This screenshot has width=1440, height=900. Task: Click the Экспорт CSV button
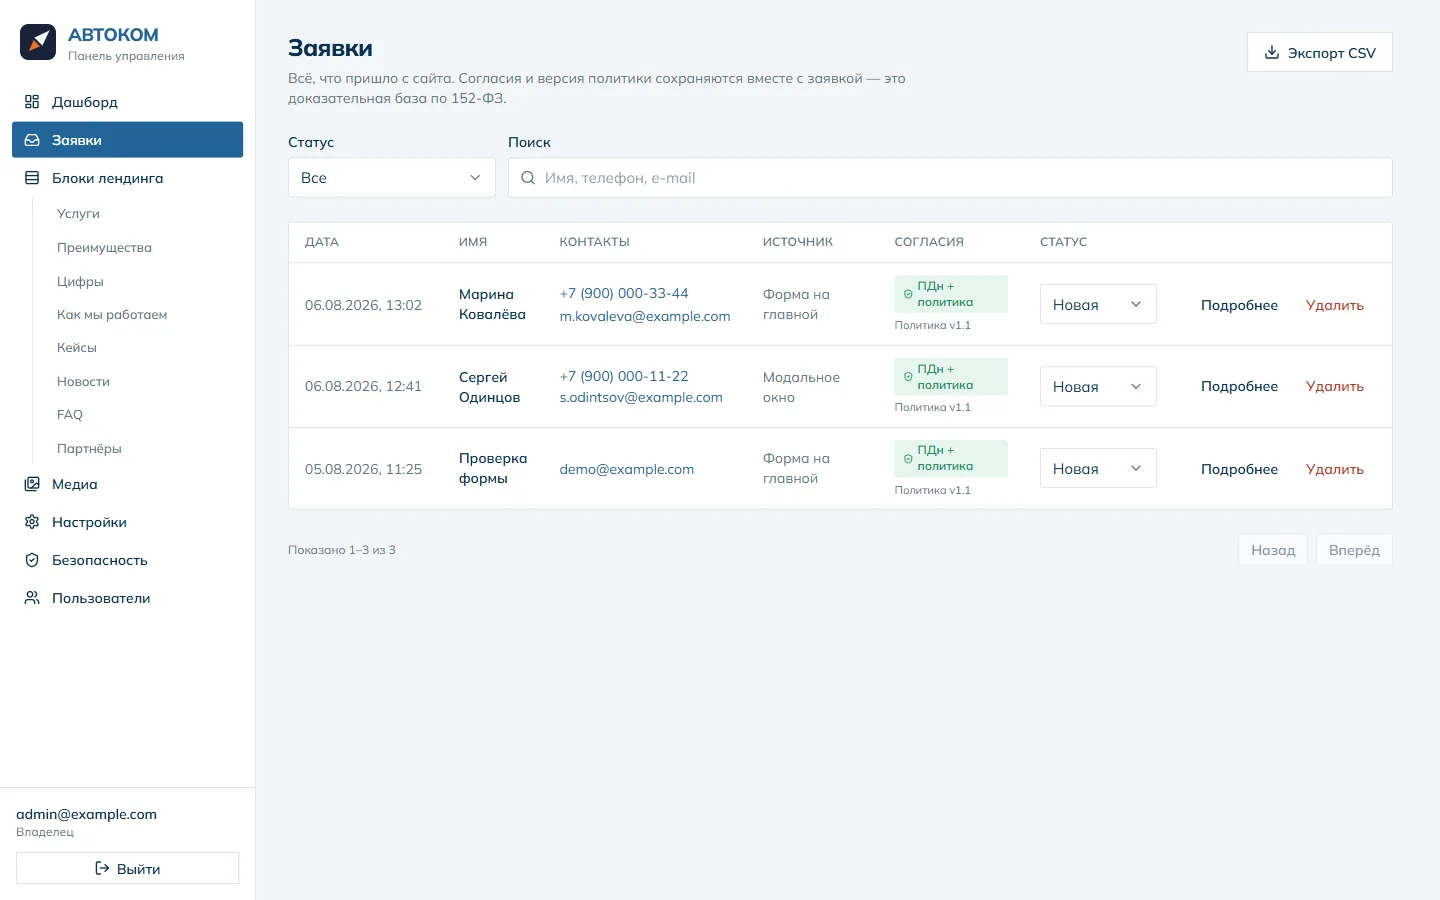(x=1320, y=53)
